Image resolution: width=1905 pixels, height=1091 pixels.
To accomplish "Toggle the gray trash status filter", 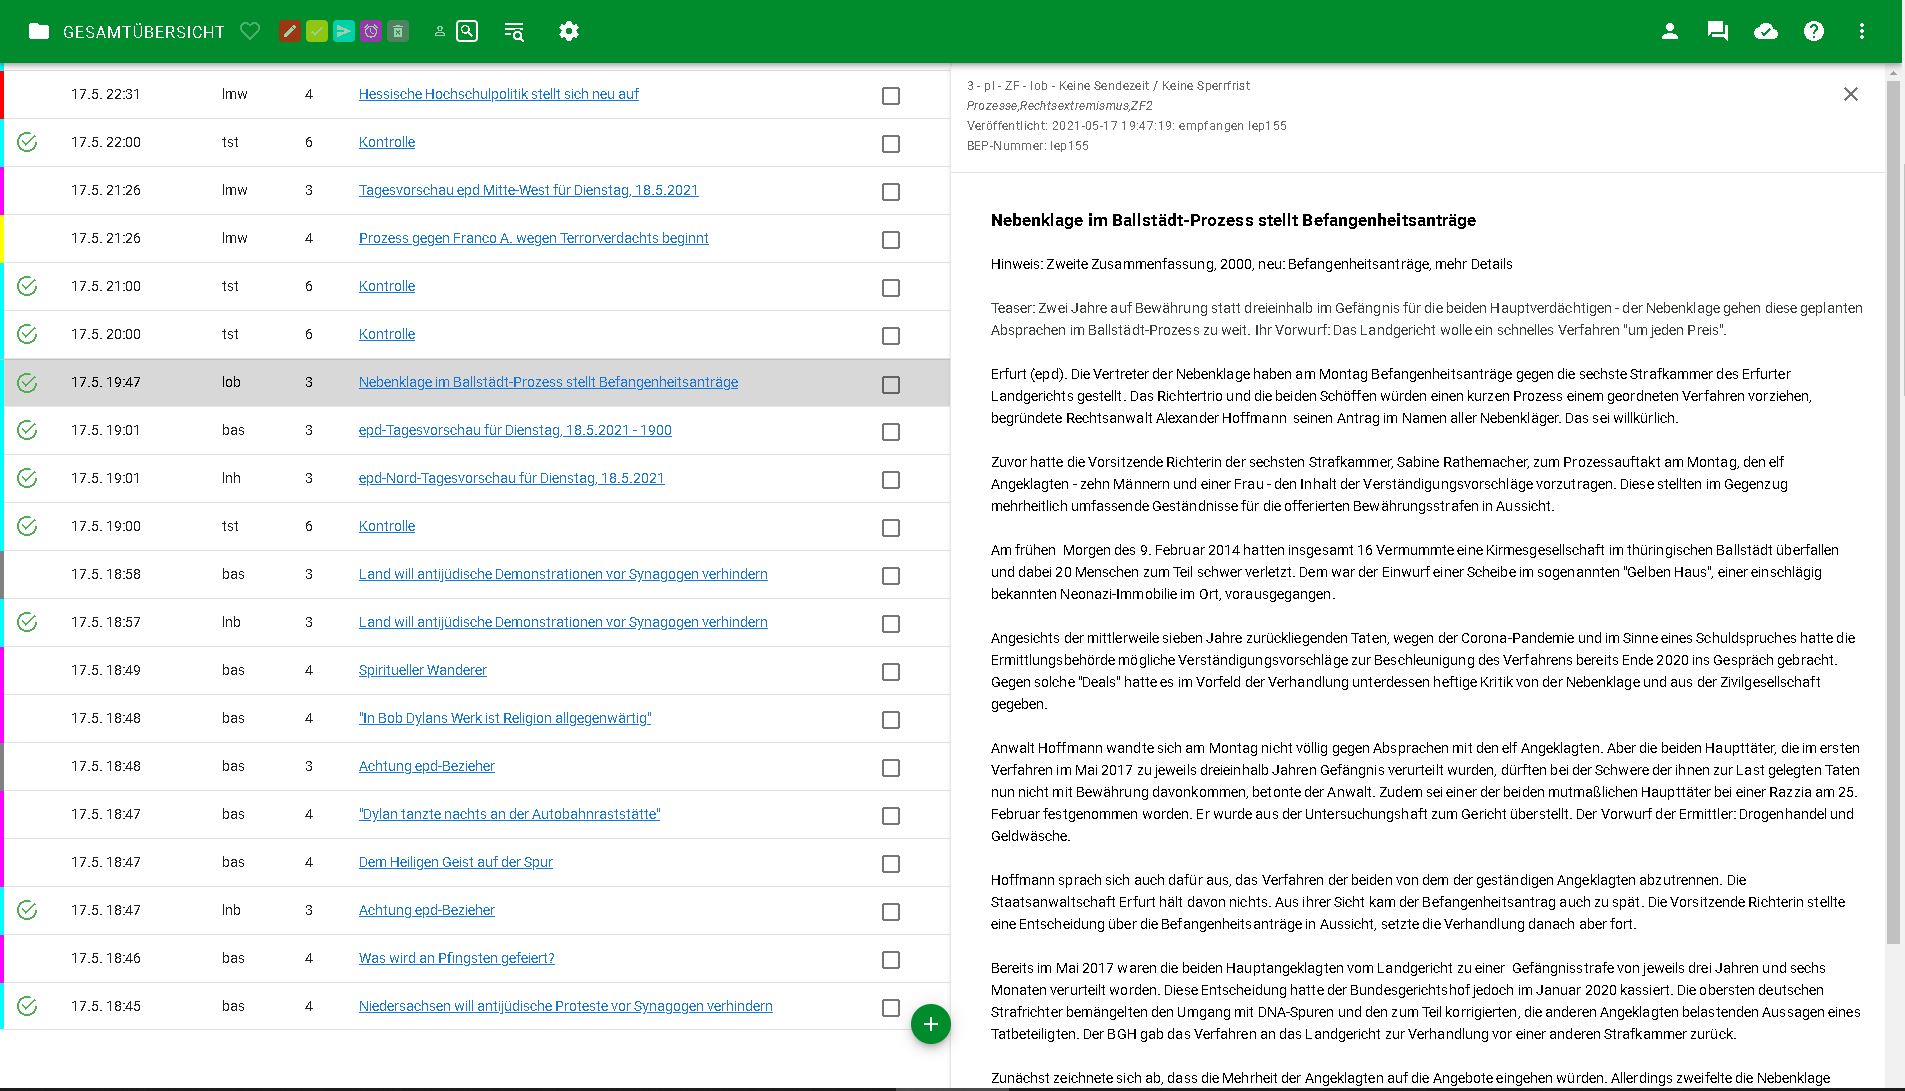I will click(398, 31).
